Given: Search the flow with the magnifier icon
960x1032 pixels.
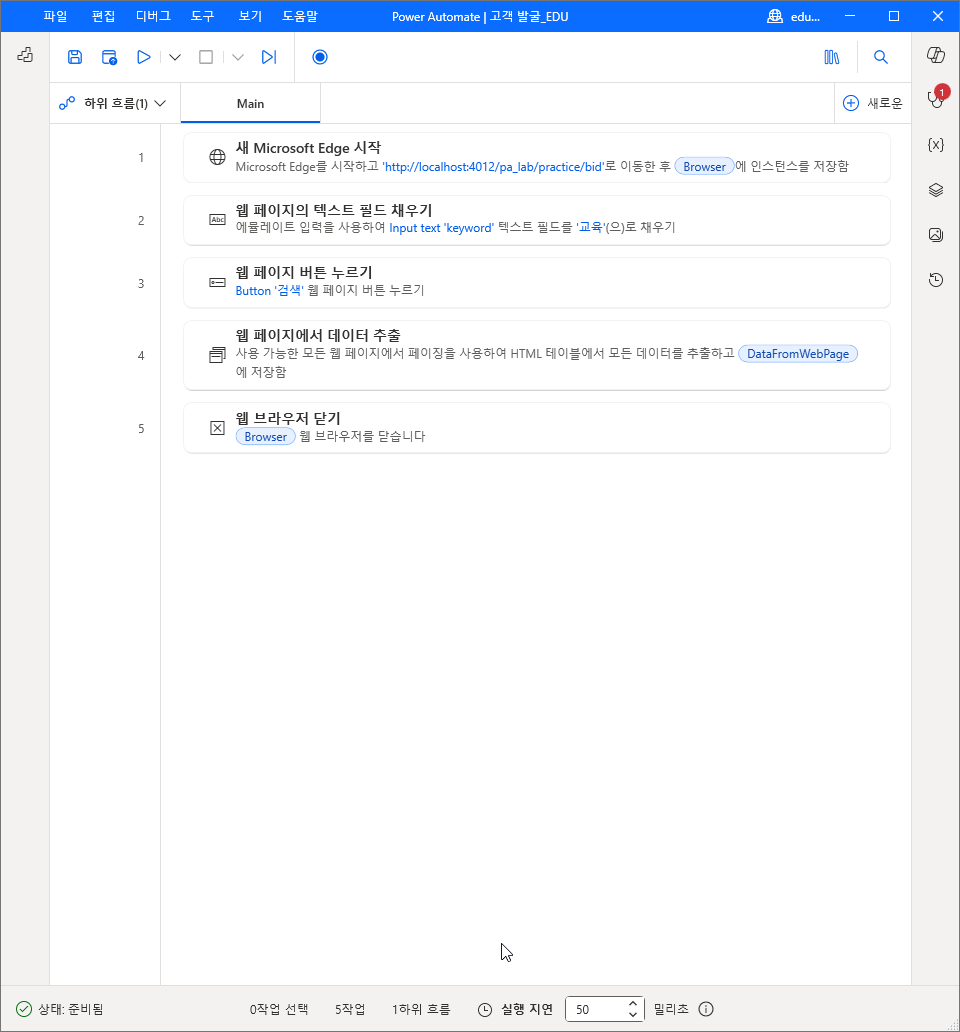Looking at the screenshot, I should tap(880, 57).
